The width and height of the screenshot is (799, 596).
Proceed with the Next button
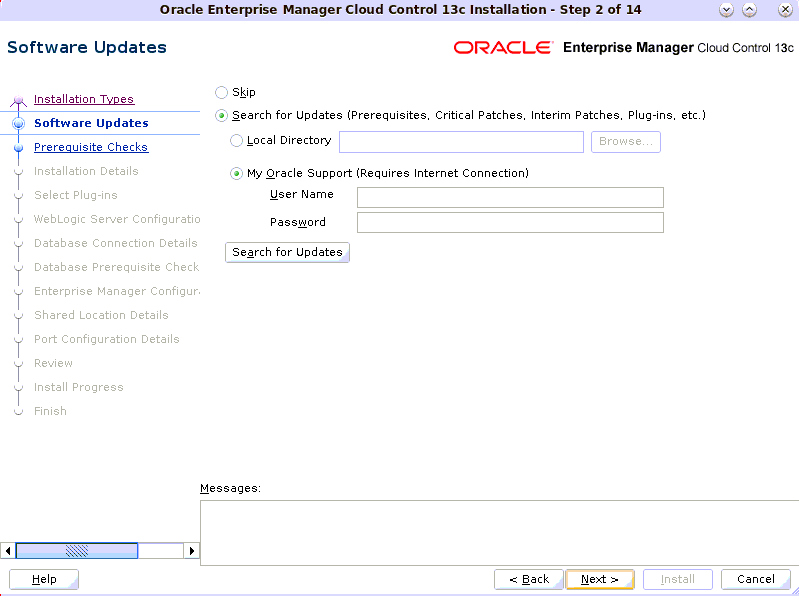600,579
